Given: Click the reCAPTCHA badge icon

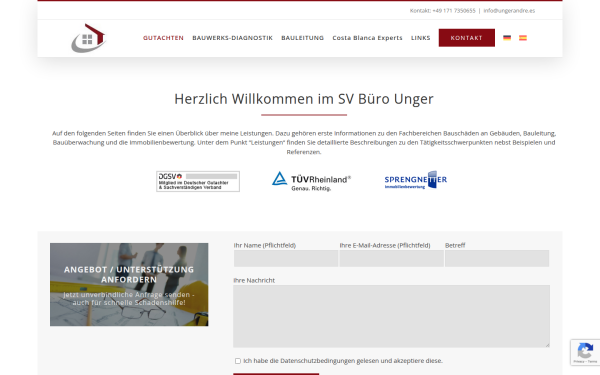Looking at the screenshot, I should (585, 350).
